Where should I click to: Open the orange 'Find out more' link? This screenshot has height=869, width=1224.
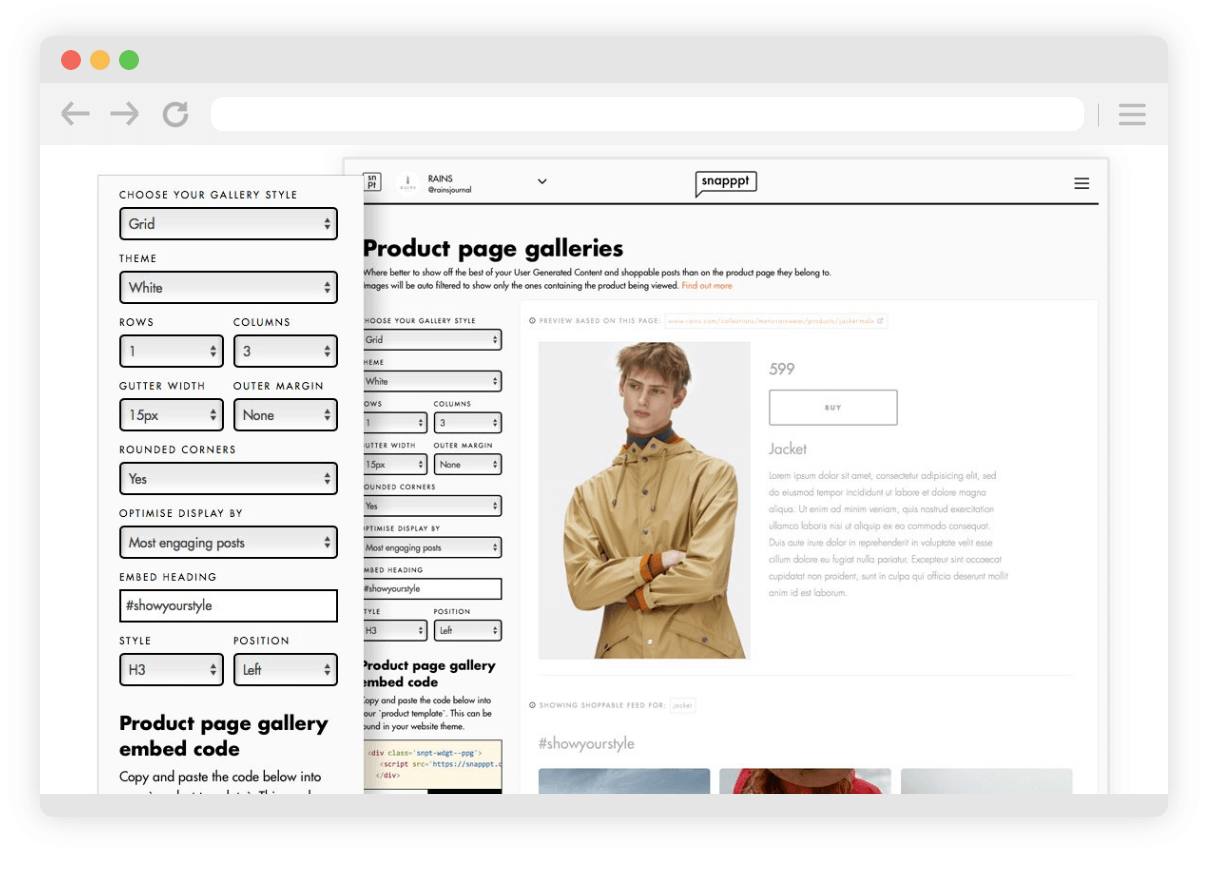[x=707, y=286]
